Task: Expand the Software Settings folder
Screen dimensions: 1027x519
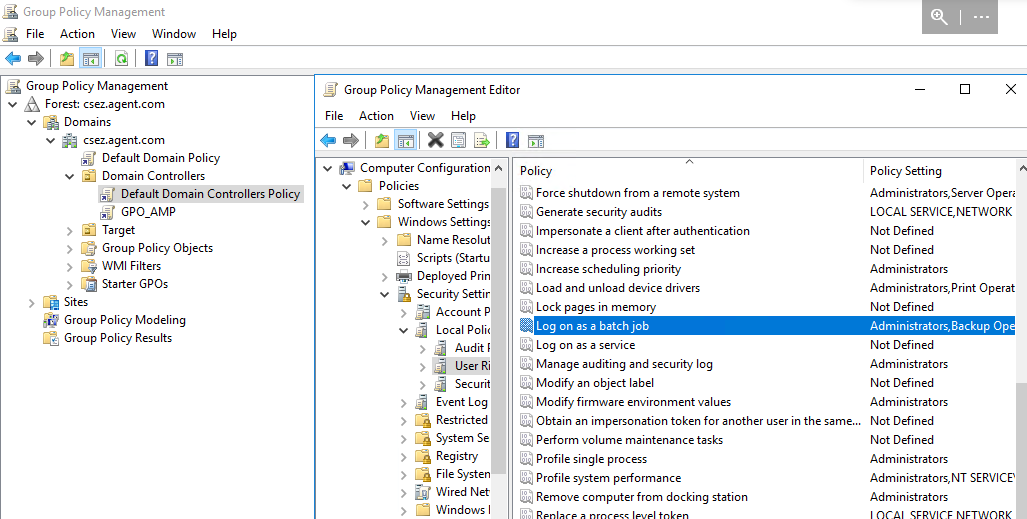Action: click(x=366, y=204)
